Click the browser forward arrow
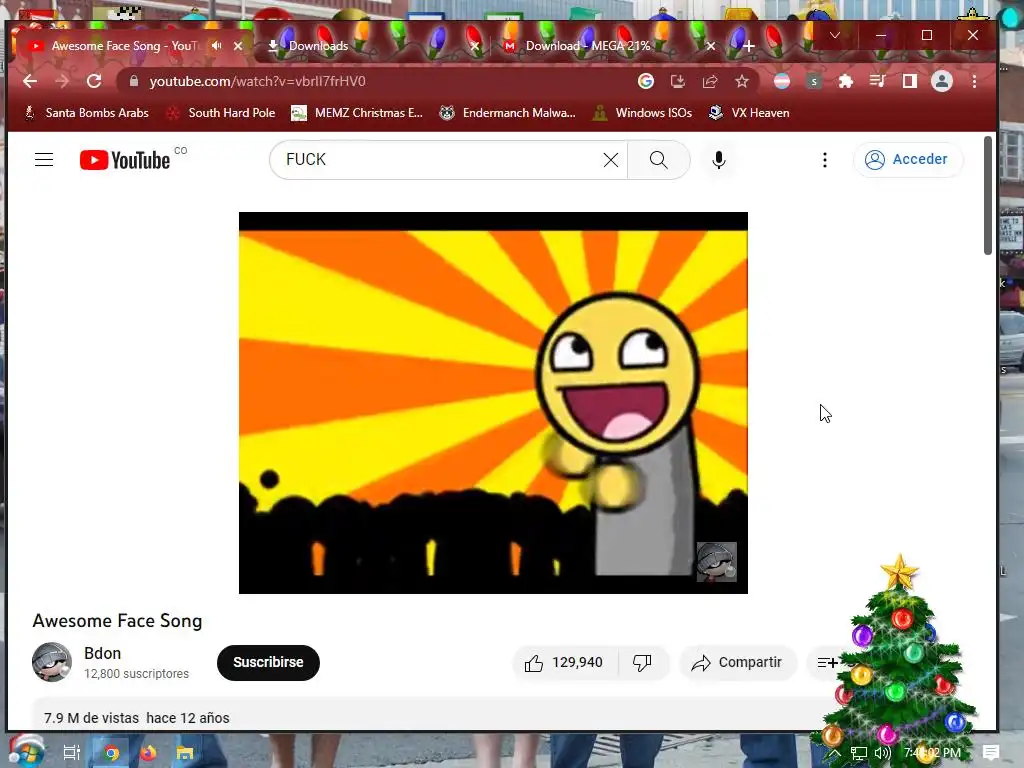The width and height of the screenshot is (1024, 768). (x=62, y=81)
